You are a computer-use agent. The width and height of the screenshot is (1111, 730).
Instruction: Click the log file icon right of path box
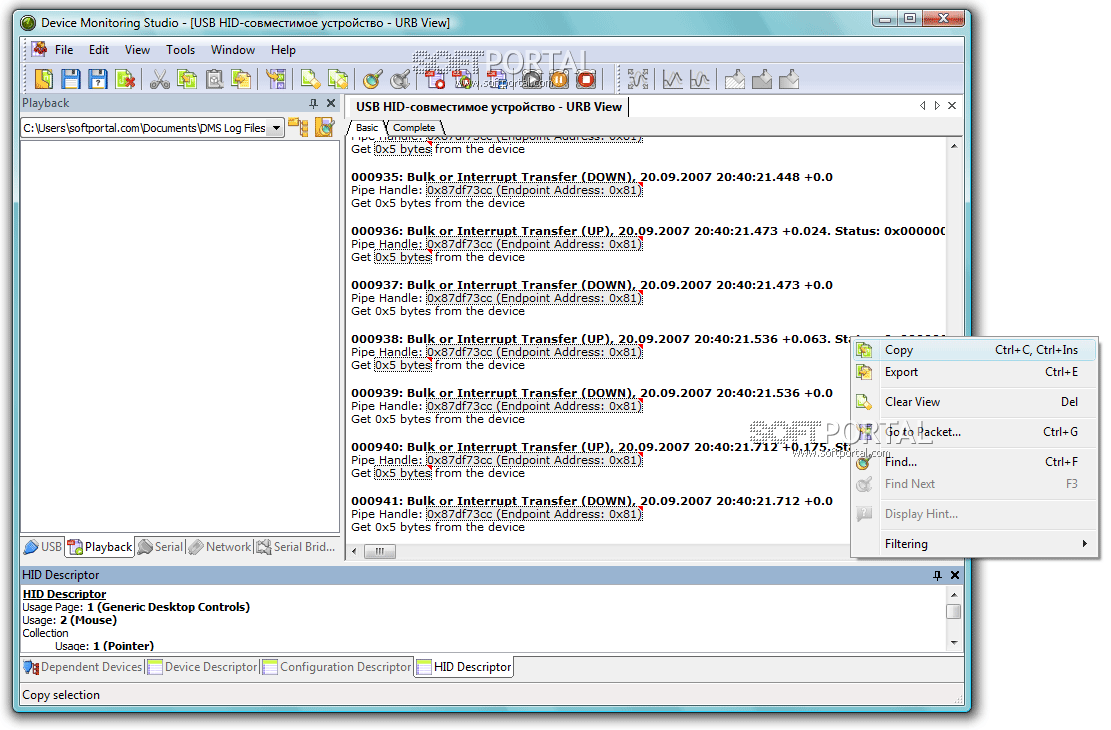pyautogui.click(x=325, y=128)
